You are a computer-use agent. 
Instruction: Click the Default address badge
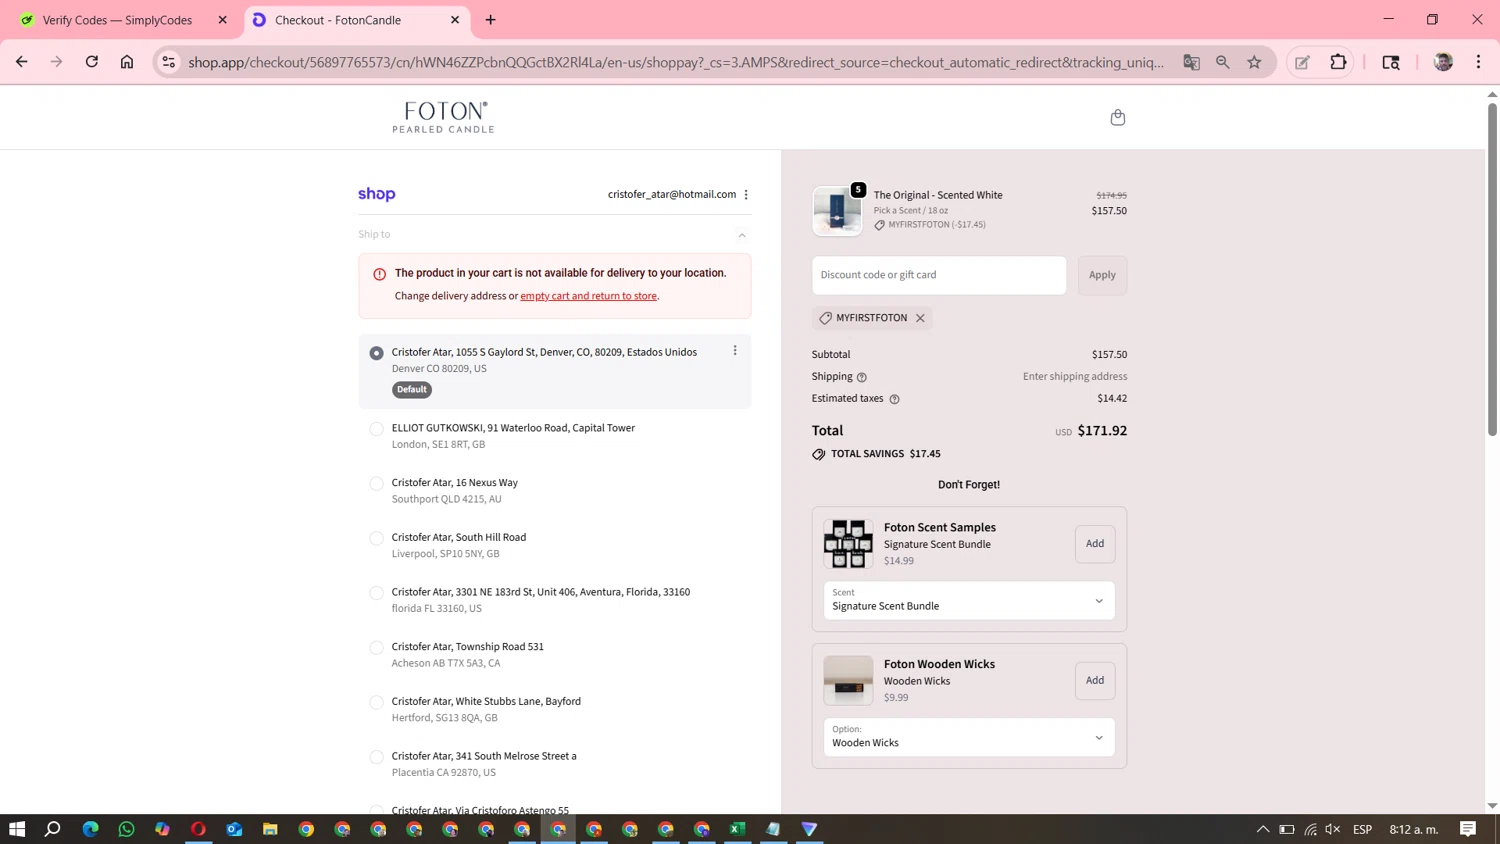pos(412,390)
